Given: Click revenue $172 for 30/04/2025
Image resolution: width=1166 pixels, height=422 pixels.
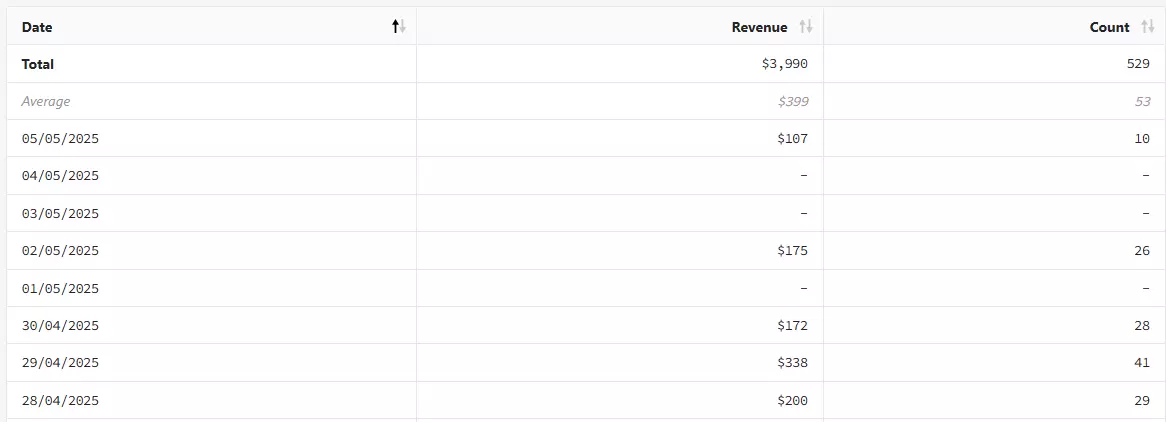Looking at the screenshot, I should pos(793,325).
